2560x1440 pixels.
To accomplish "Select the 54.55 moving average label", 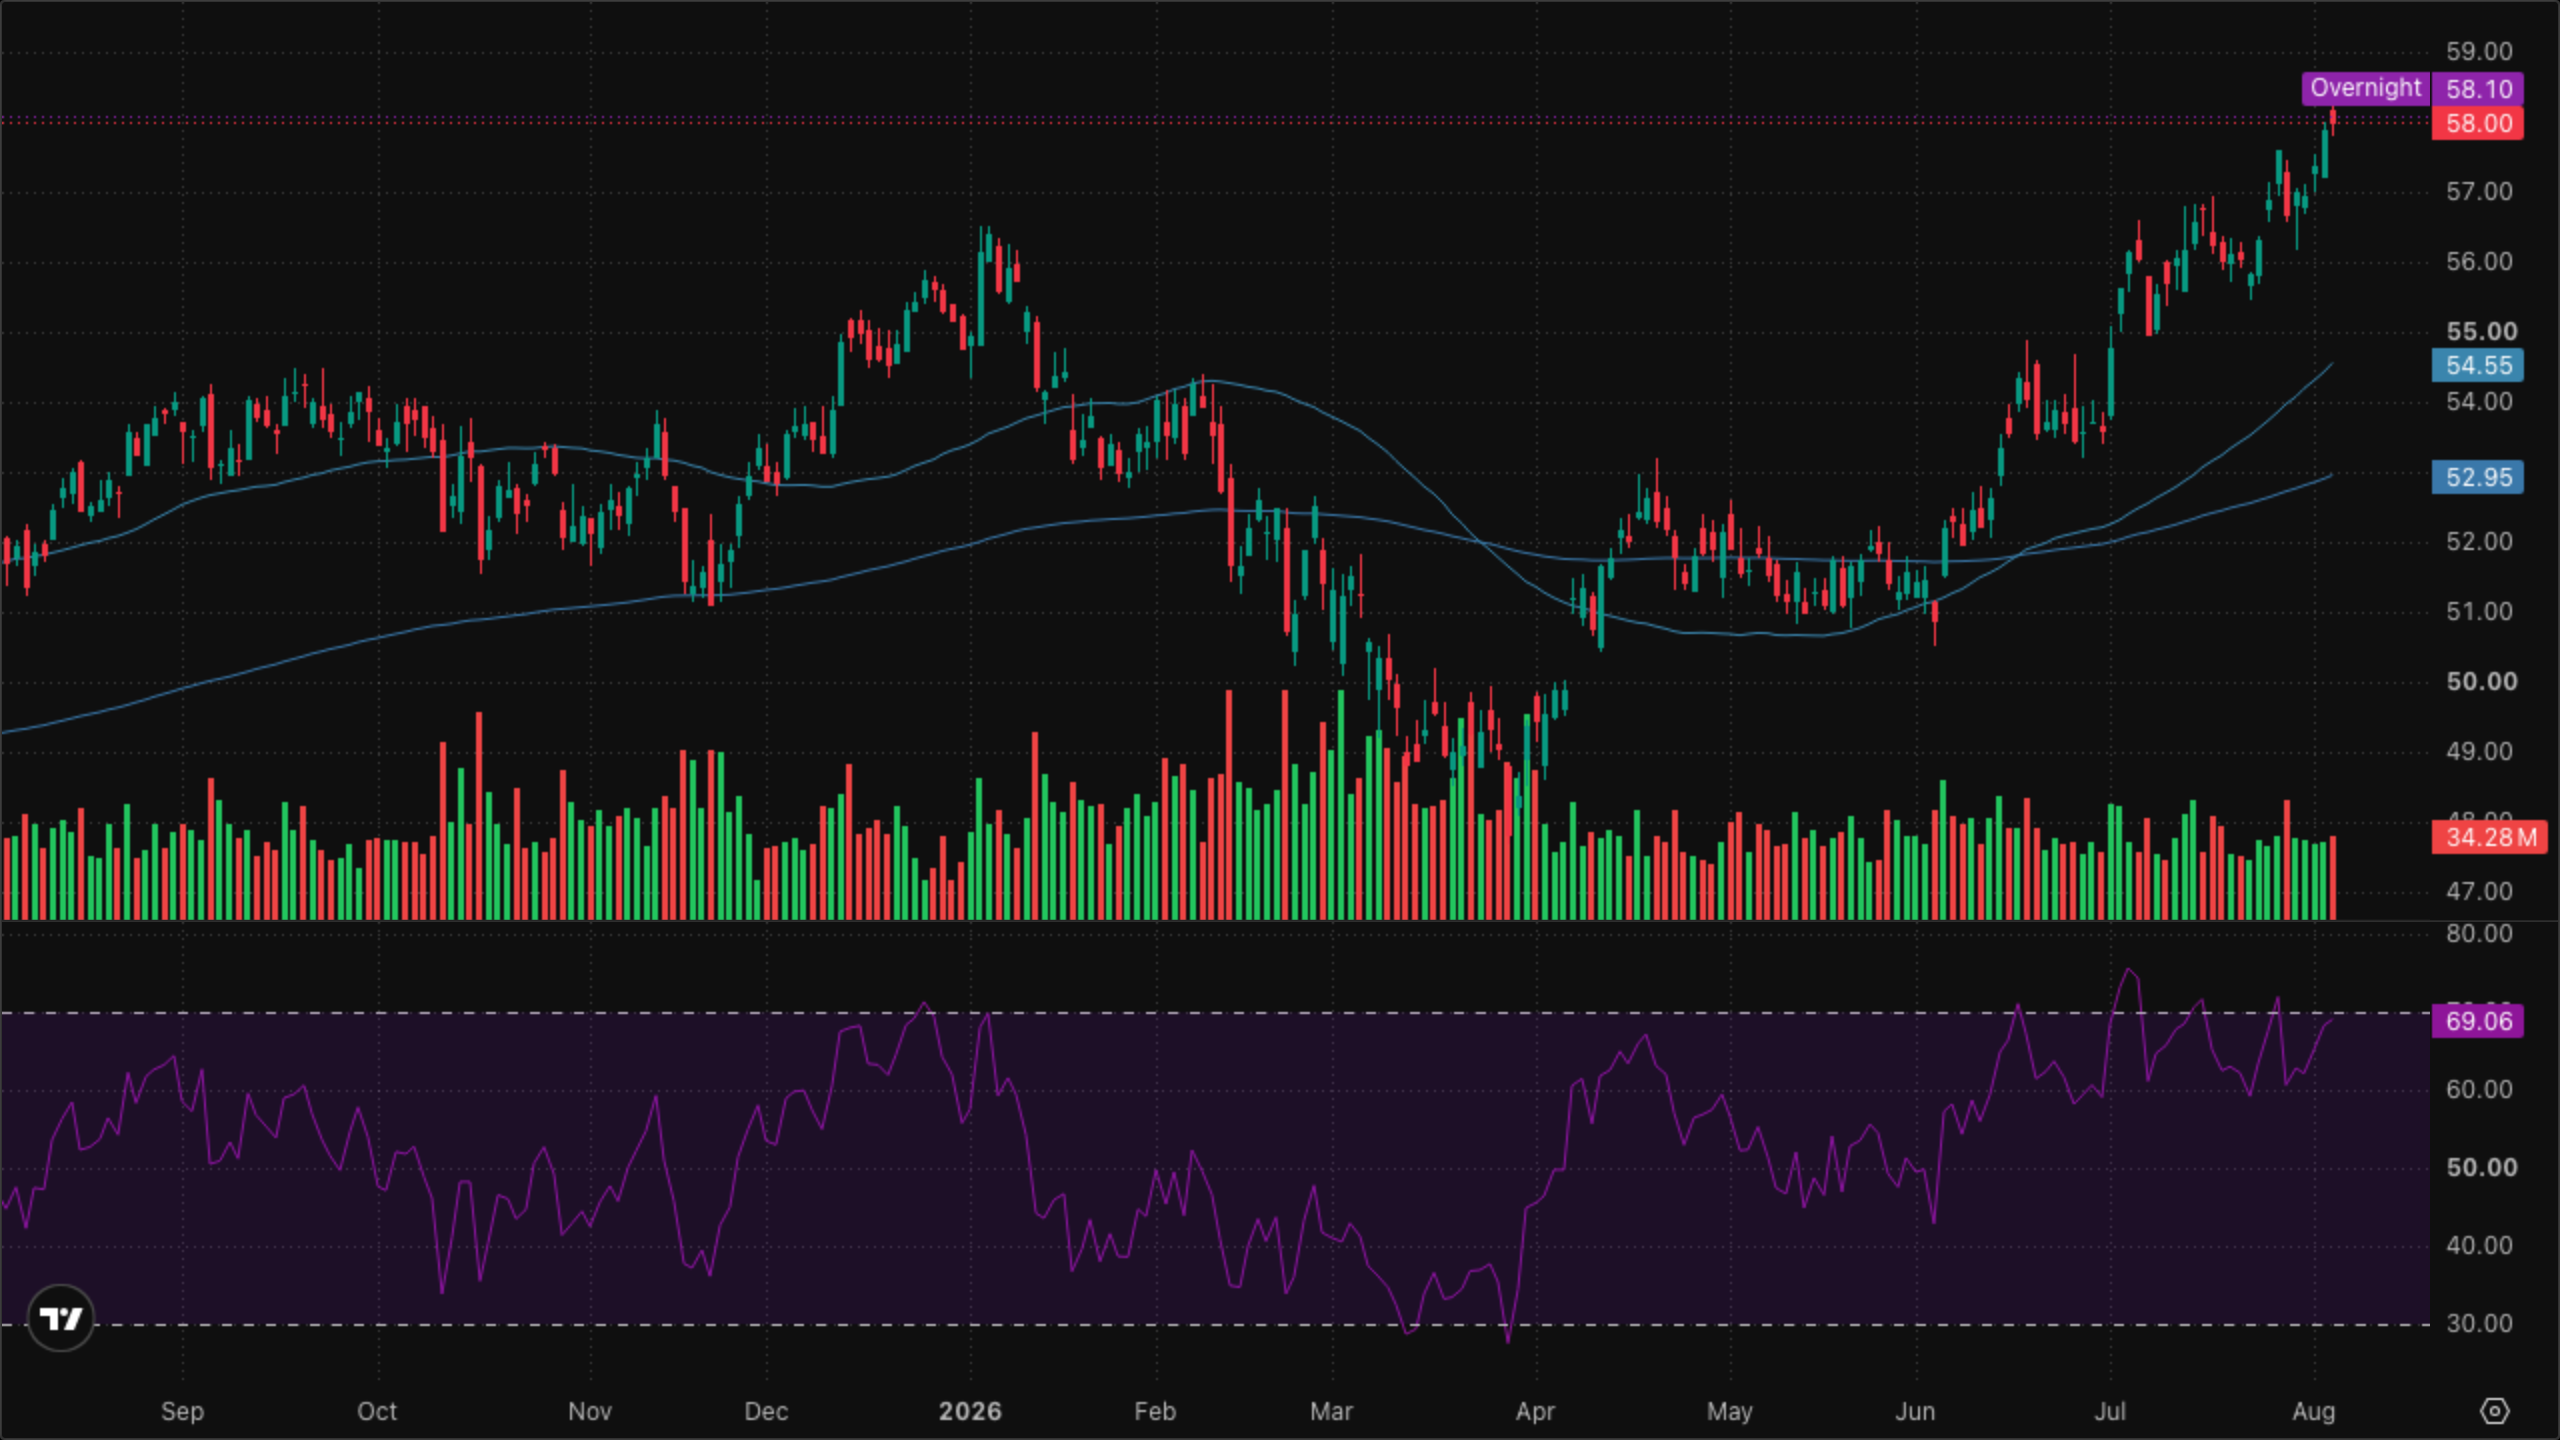I will (2478, 366).
